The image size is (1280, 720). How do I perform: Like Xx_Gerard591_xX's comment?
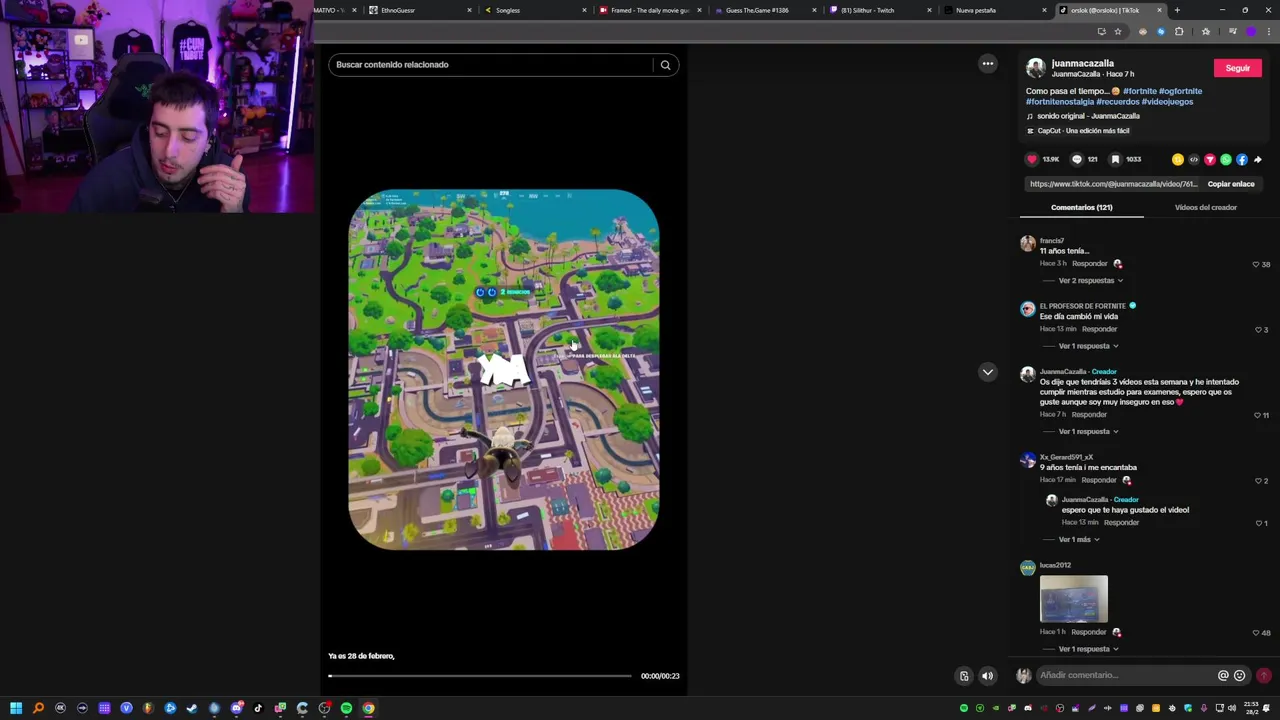(x=1258, y=481)
